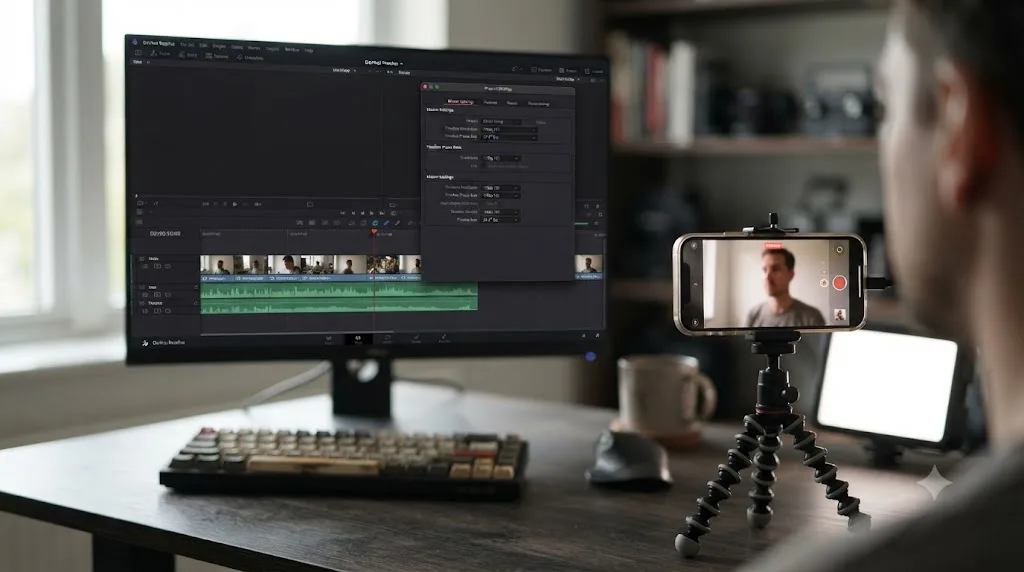This screenshot has width=1024, height=572.
Task: Tap the chevron arrow on the phone's camera sidebar
Action: (696, 285)
